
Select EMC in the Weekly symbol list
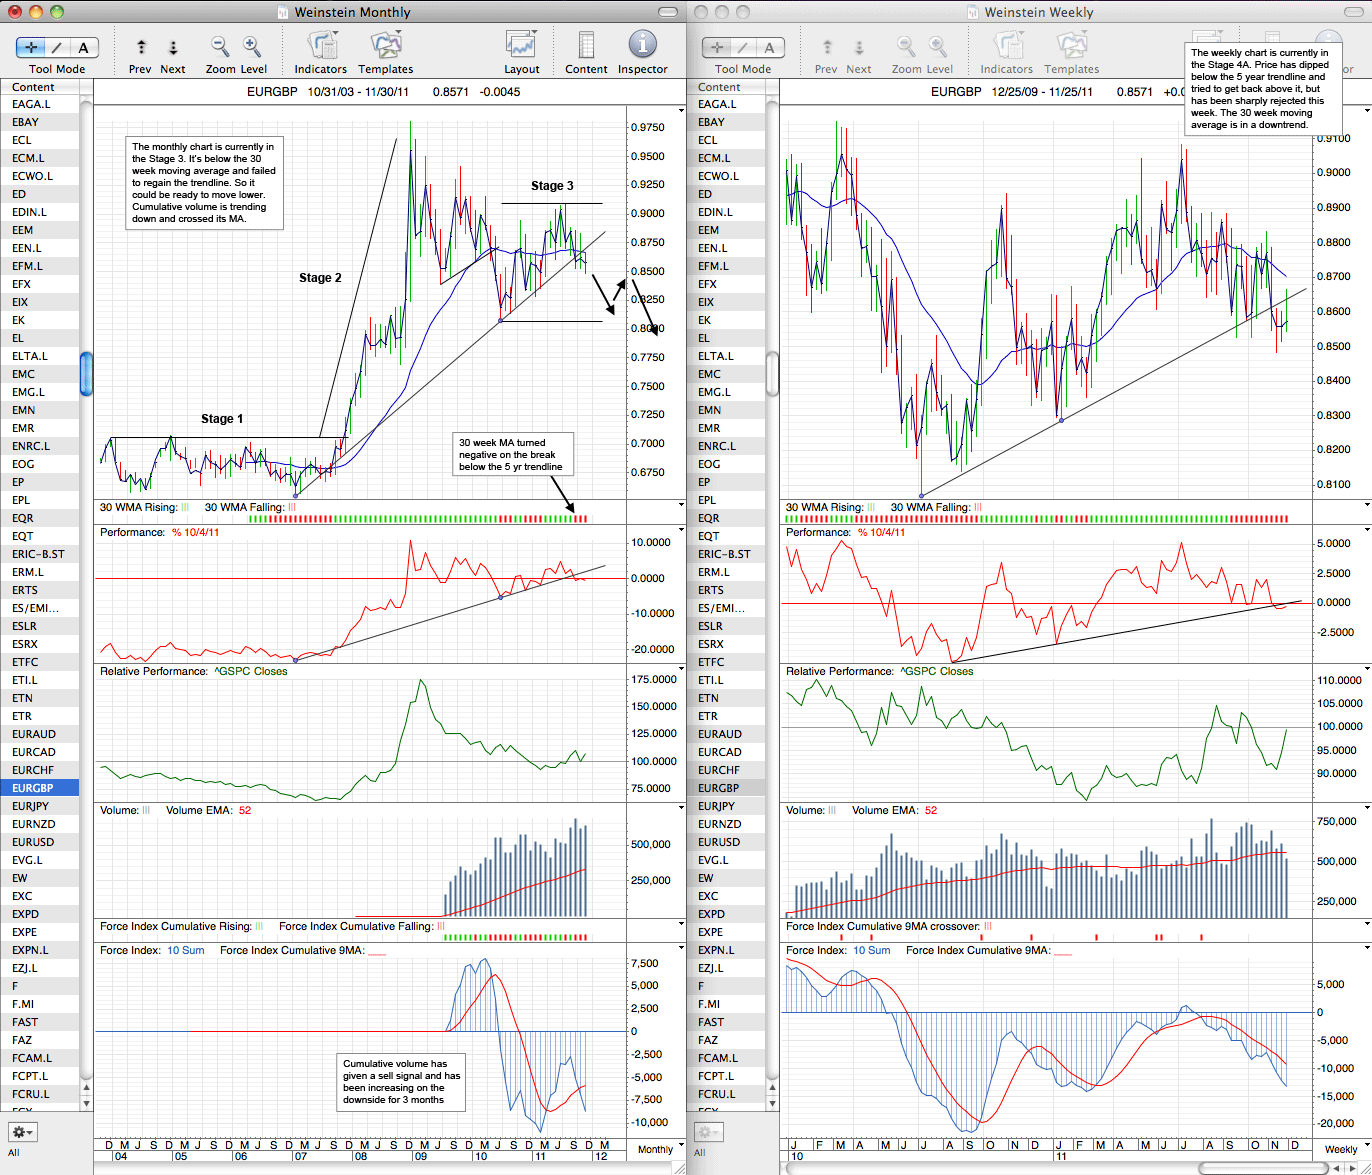click(x=726, y=374)
